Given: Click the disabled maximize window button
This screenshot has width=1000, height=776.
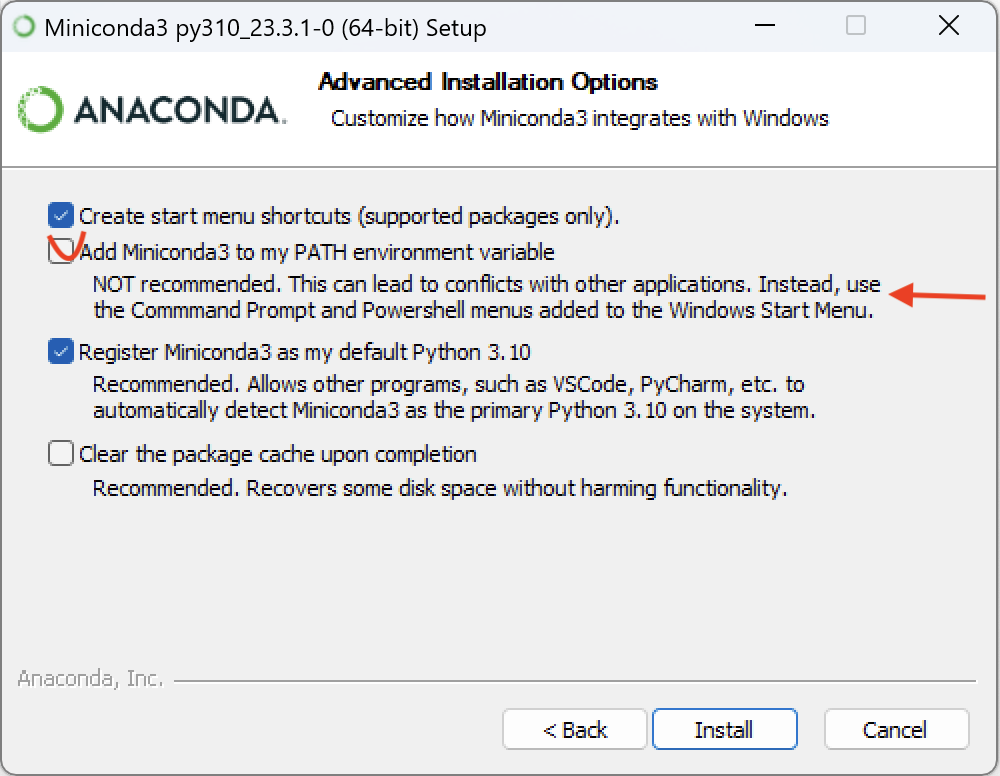Looking at the screenshot, I should tap(856, 27).
